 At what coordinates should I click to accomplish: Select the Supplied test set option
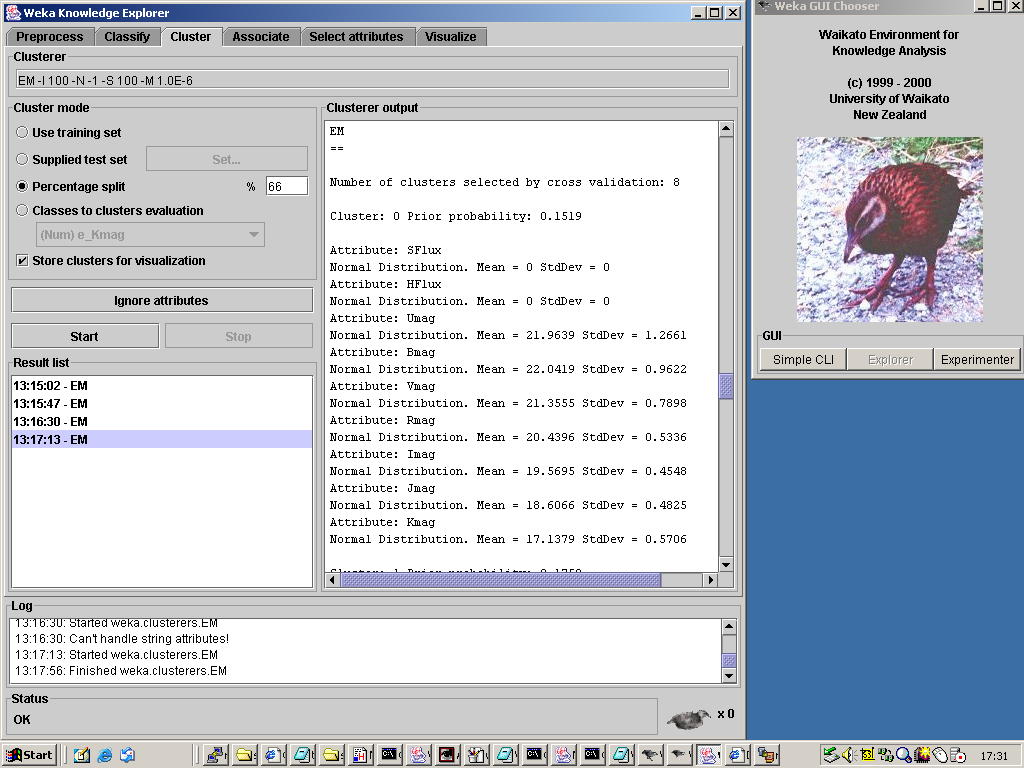point(22,159)
